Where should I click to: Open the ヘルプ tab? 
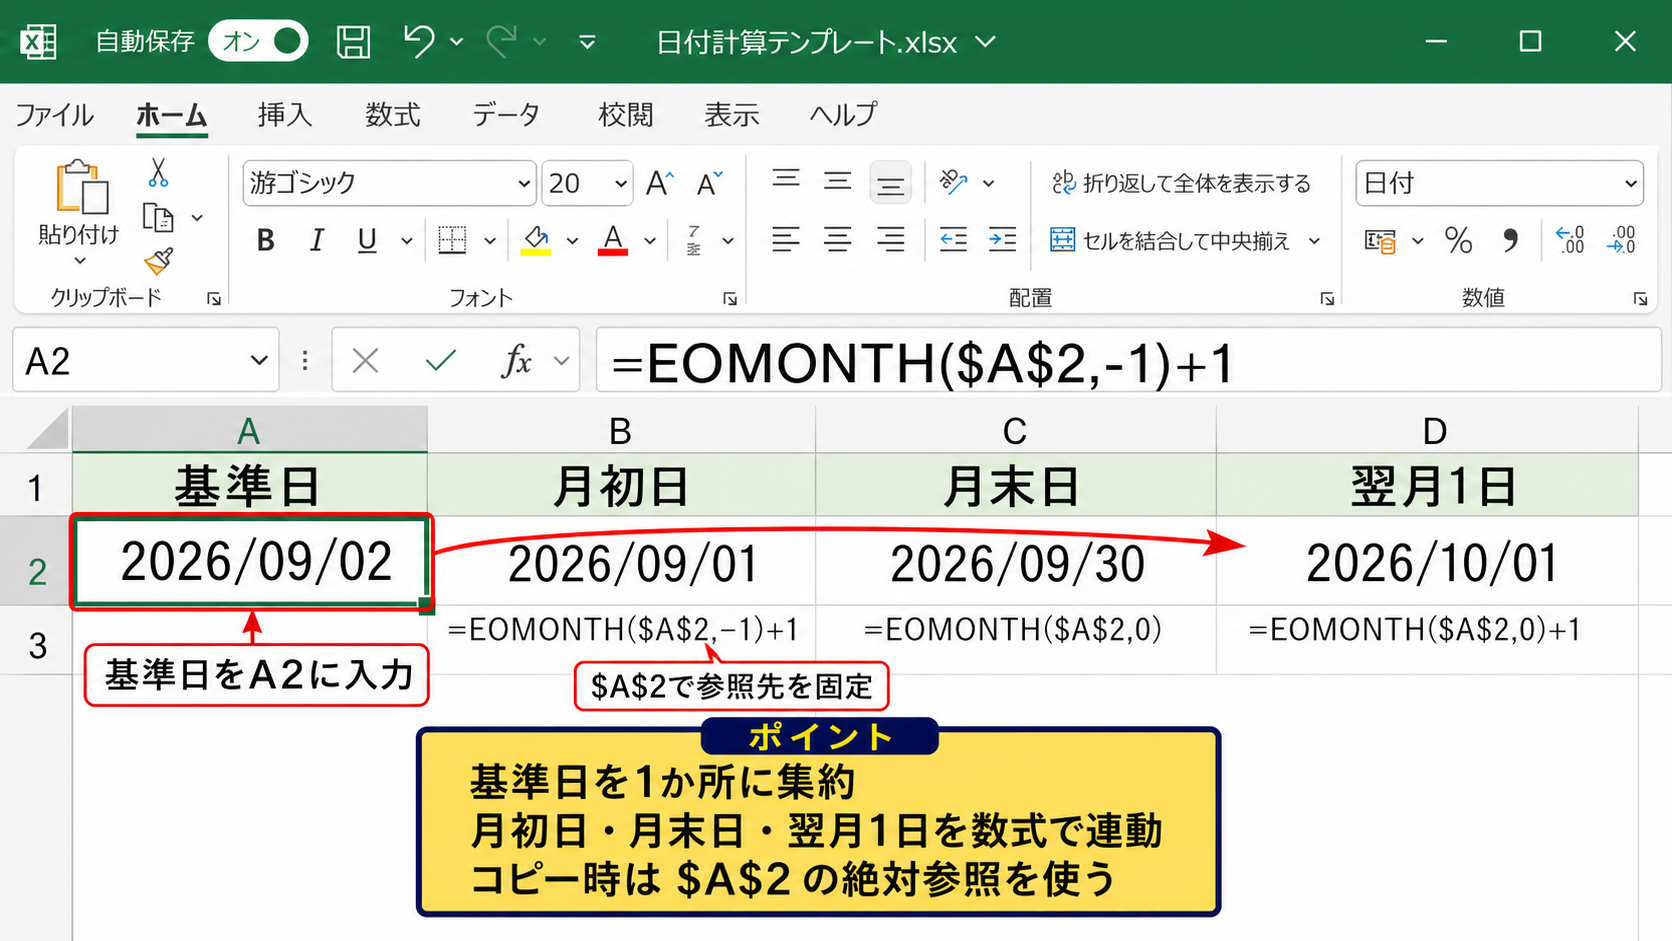tap(843, 115)
